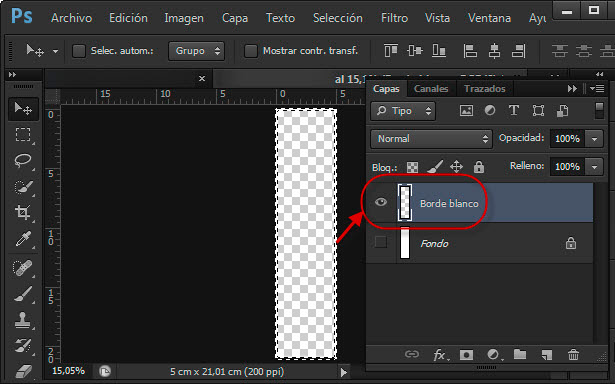
Task: Lock layer position icon
Action: (x=456, y=167)
